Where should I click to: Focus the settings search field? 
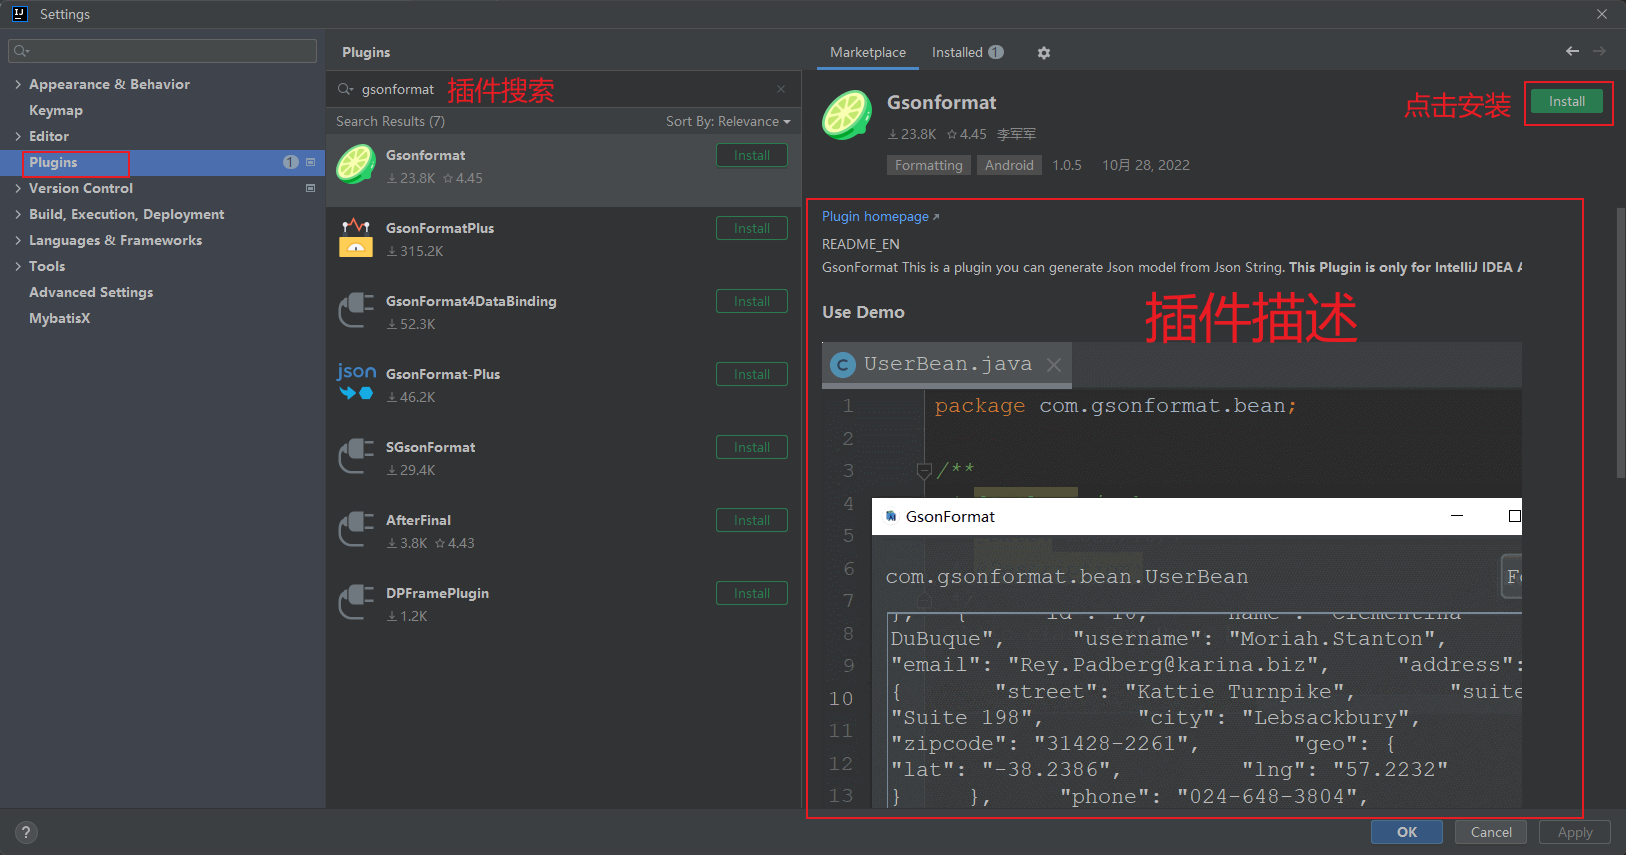tap(162, 51)
